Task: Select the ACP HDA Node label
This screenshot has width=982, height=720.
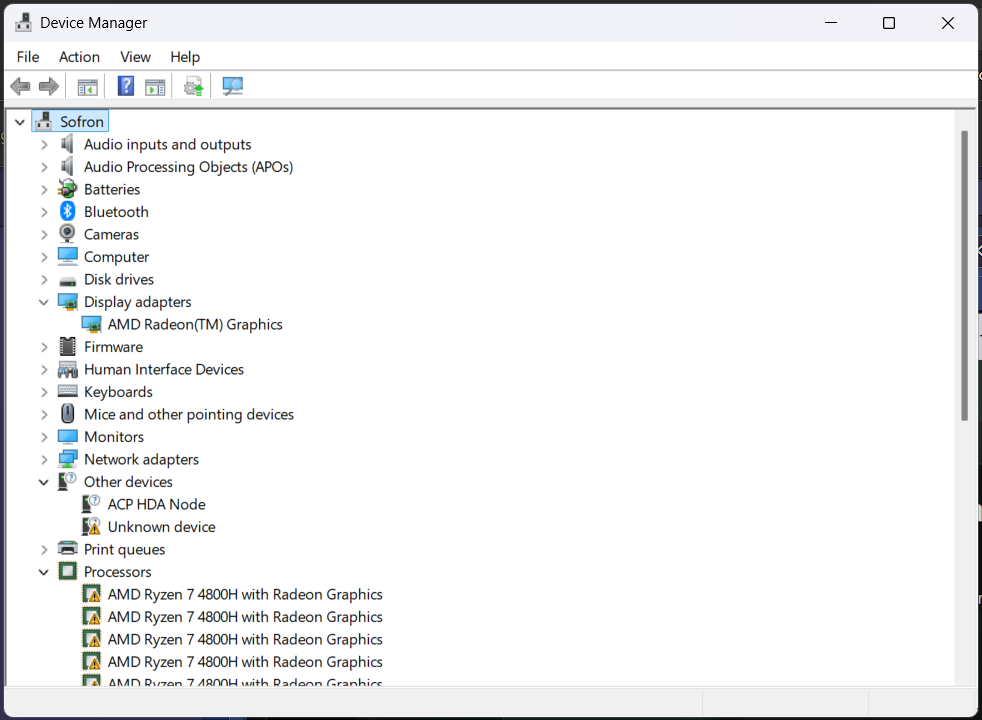Action: click(x=157, y=504)
